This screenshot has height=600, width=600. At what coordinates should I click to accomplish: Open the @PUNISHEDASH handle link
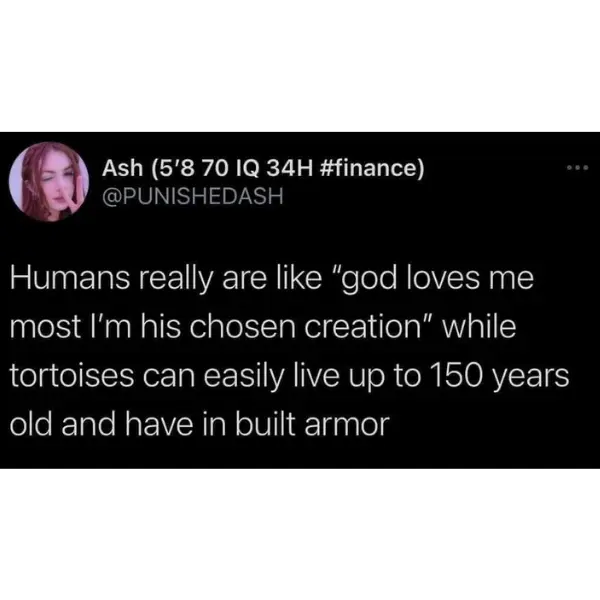pyautogui.click(x=193, y=196)
